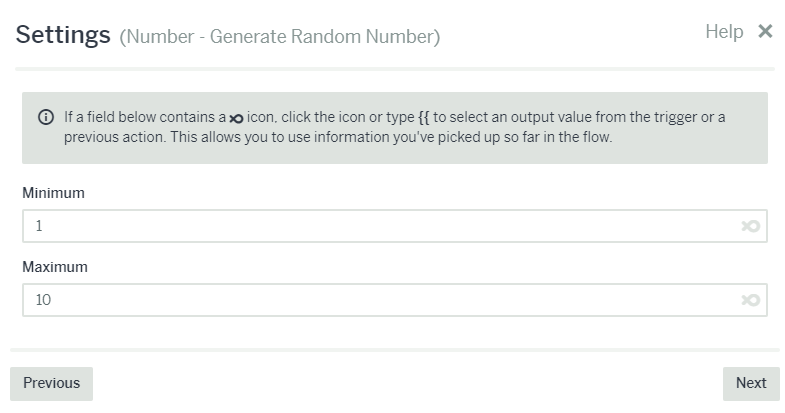This screenshot has width=785, height=413.
Task: Click the Minimum field label
Action: [53, 193]
